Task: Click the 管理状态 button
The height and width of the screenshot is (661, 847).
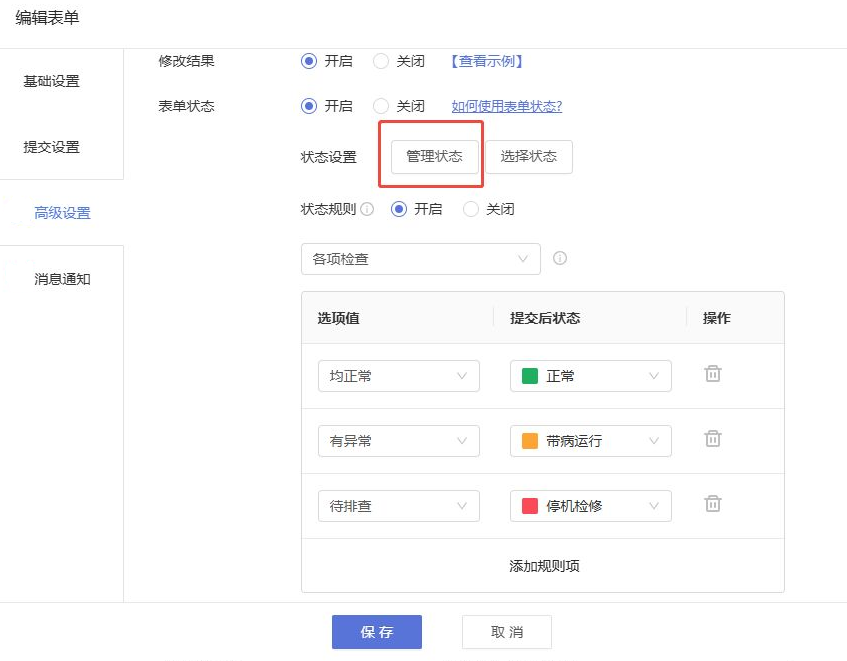Action: tap(435, 157)
